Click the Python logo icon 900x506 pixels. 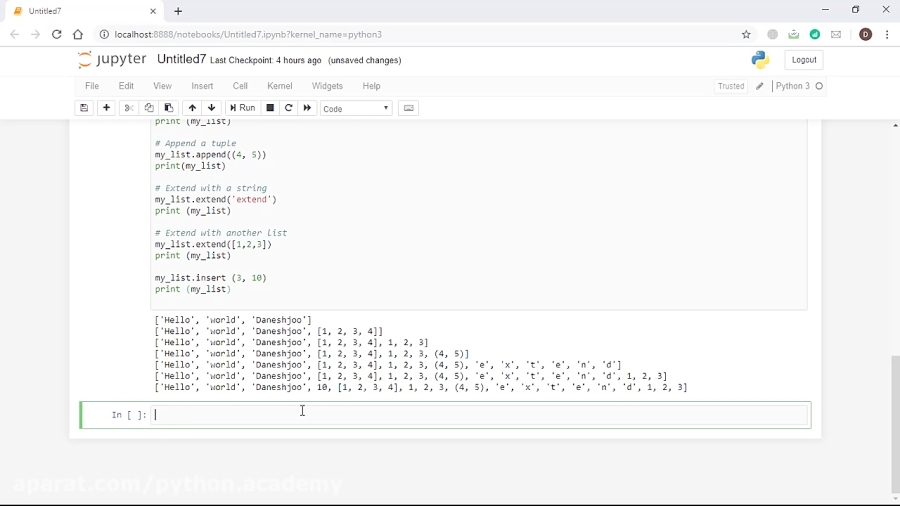[x=761, y=60]
